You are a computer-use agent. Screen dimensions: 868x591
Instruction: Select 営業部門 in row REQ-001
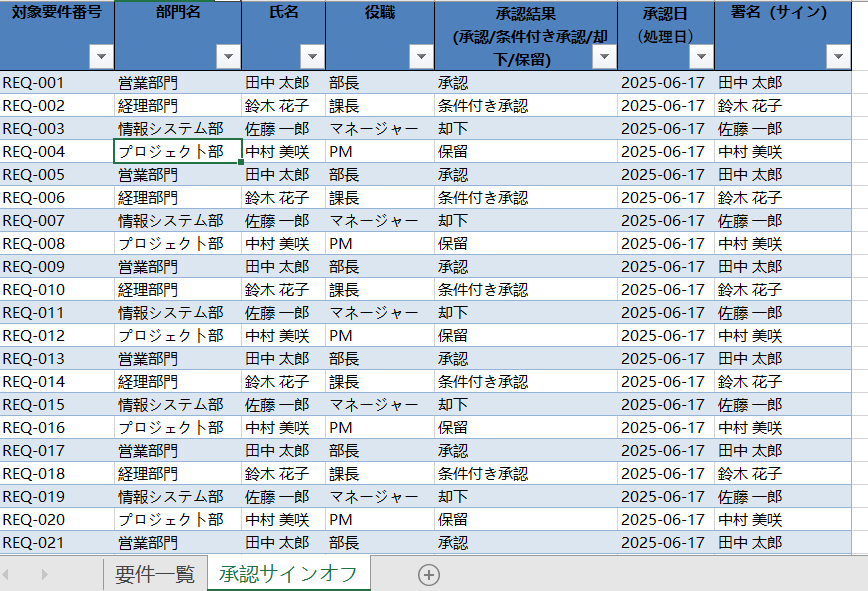pos(178,82)
